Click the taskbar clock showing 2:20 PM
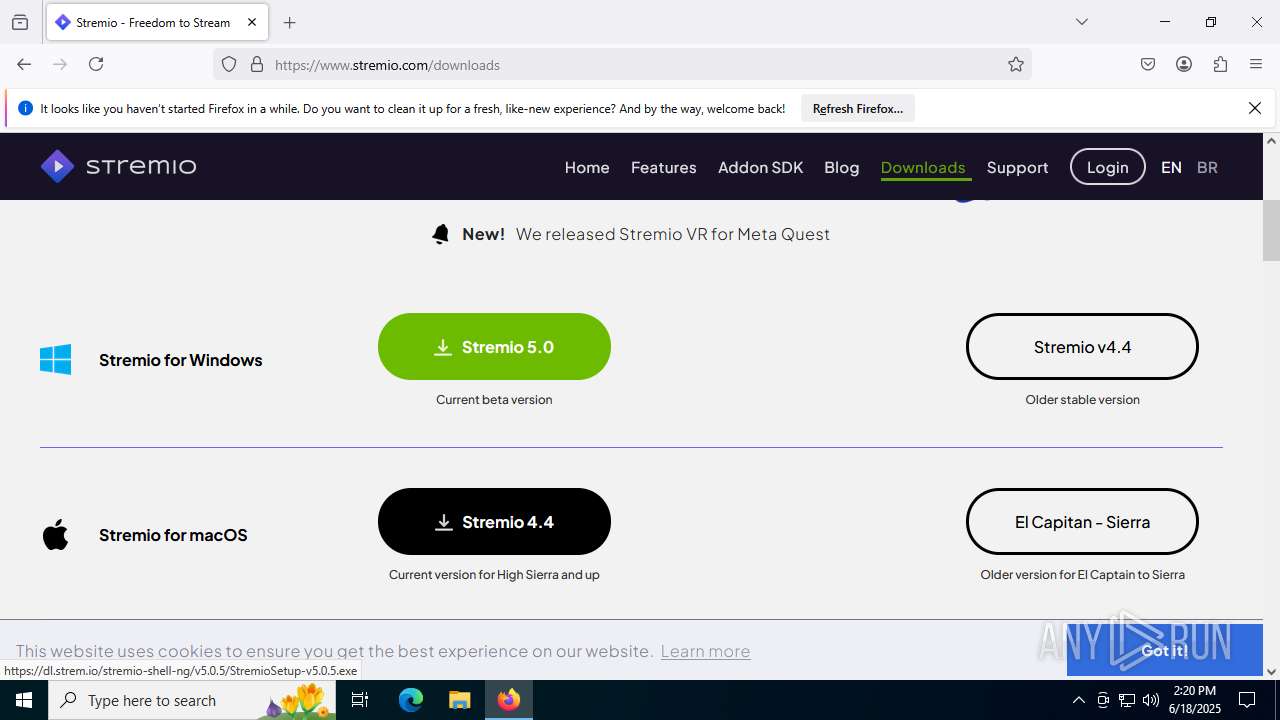This screenshot has width=1280, height=720. point(1195,700)
